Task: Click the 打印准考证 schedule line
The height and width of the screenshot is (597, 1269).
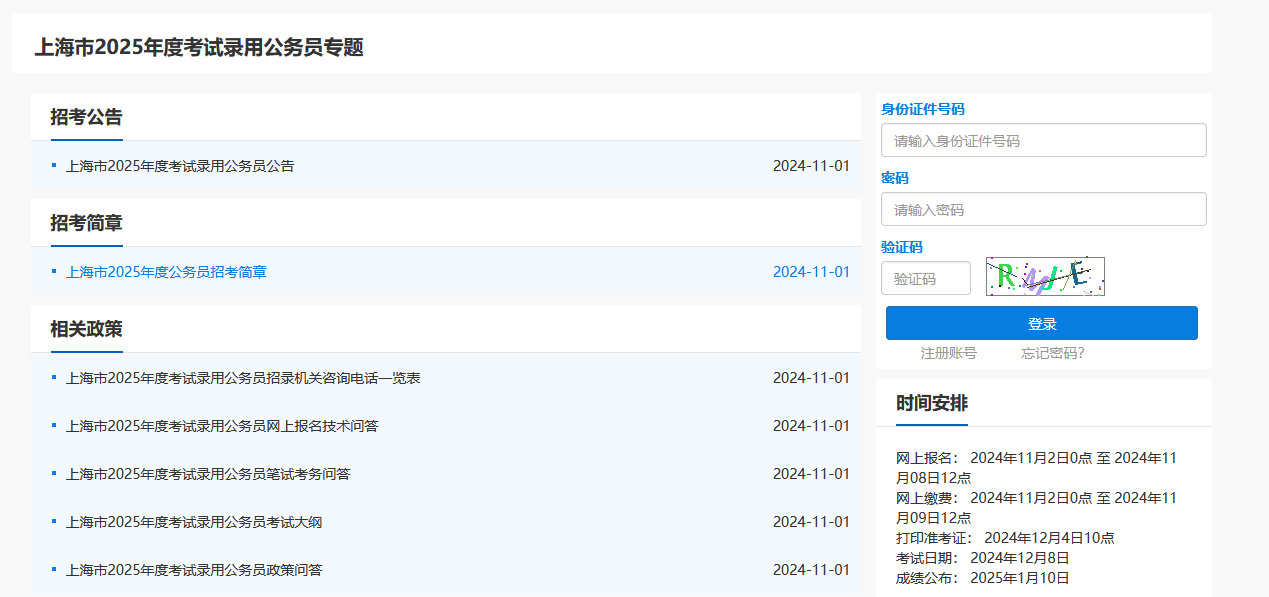Action: click(1005, 538)
